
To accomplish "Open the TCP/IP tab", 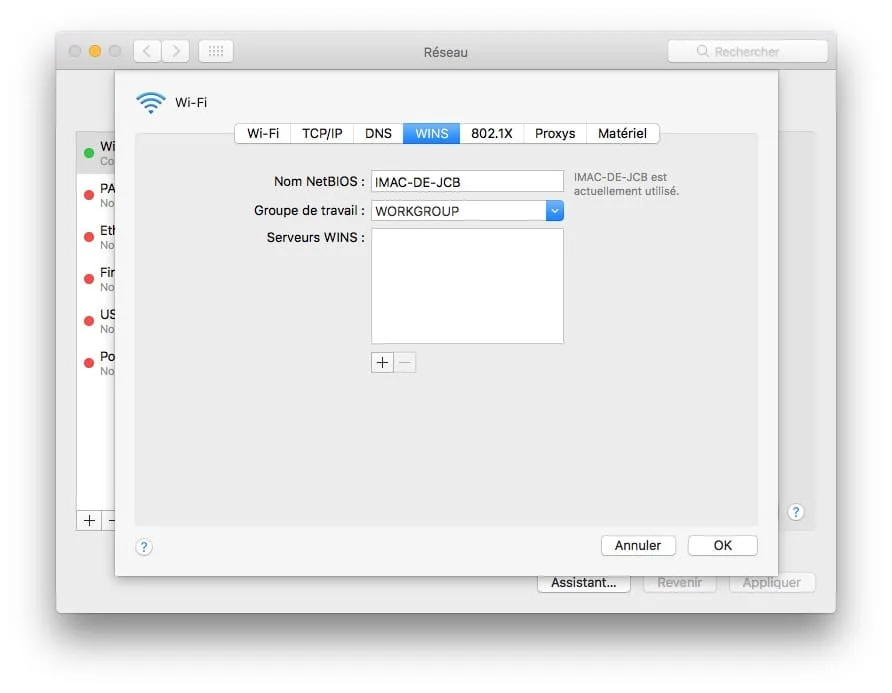I will click(x=322, y=133).
